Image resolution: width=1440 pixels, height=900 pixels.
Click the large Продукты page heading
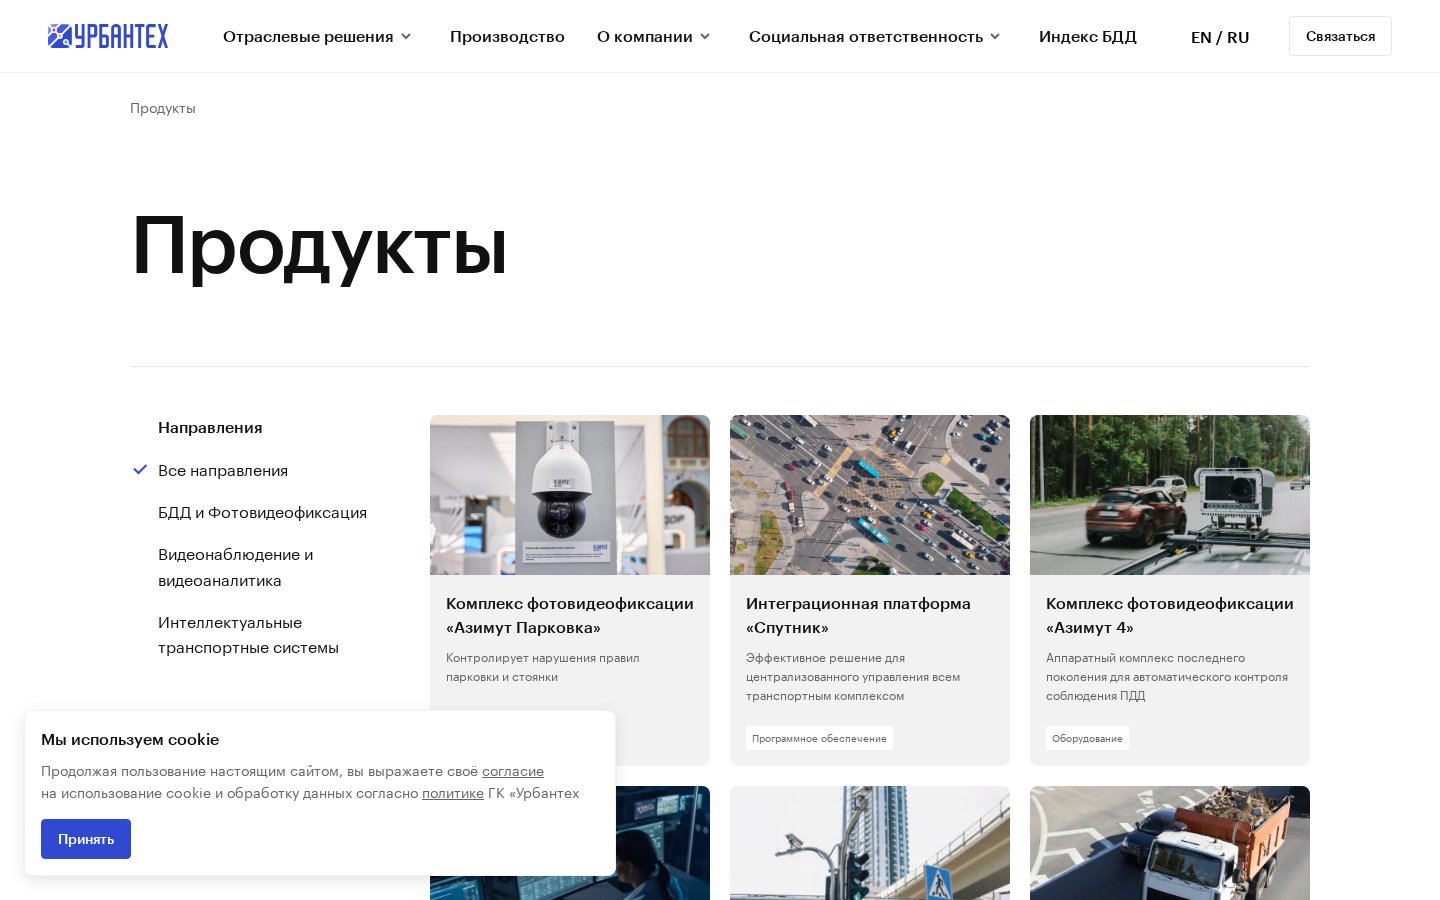click(319, 247)
